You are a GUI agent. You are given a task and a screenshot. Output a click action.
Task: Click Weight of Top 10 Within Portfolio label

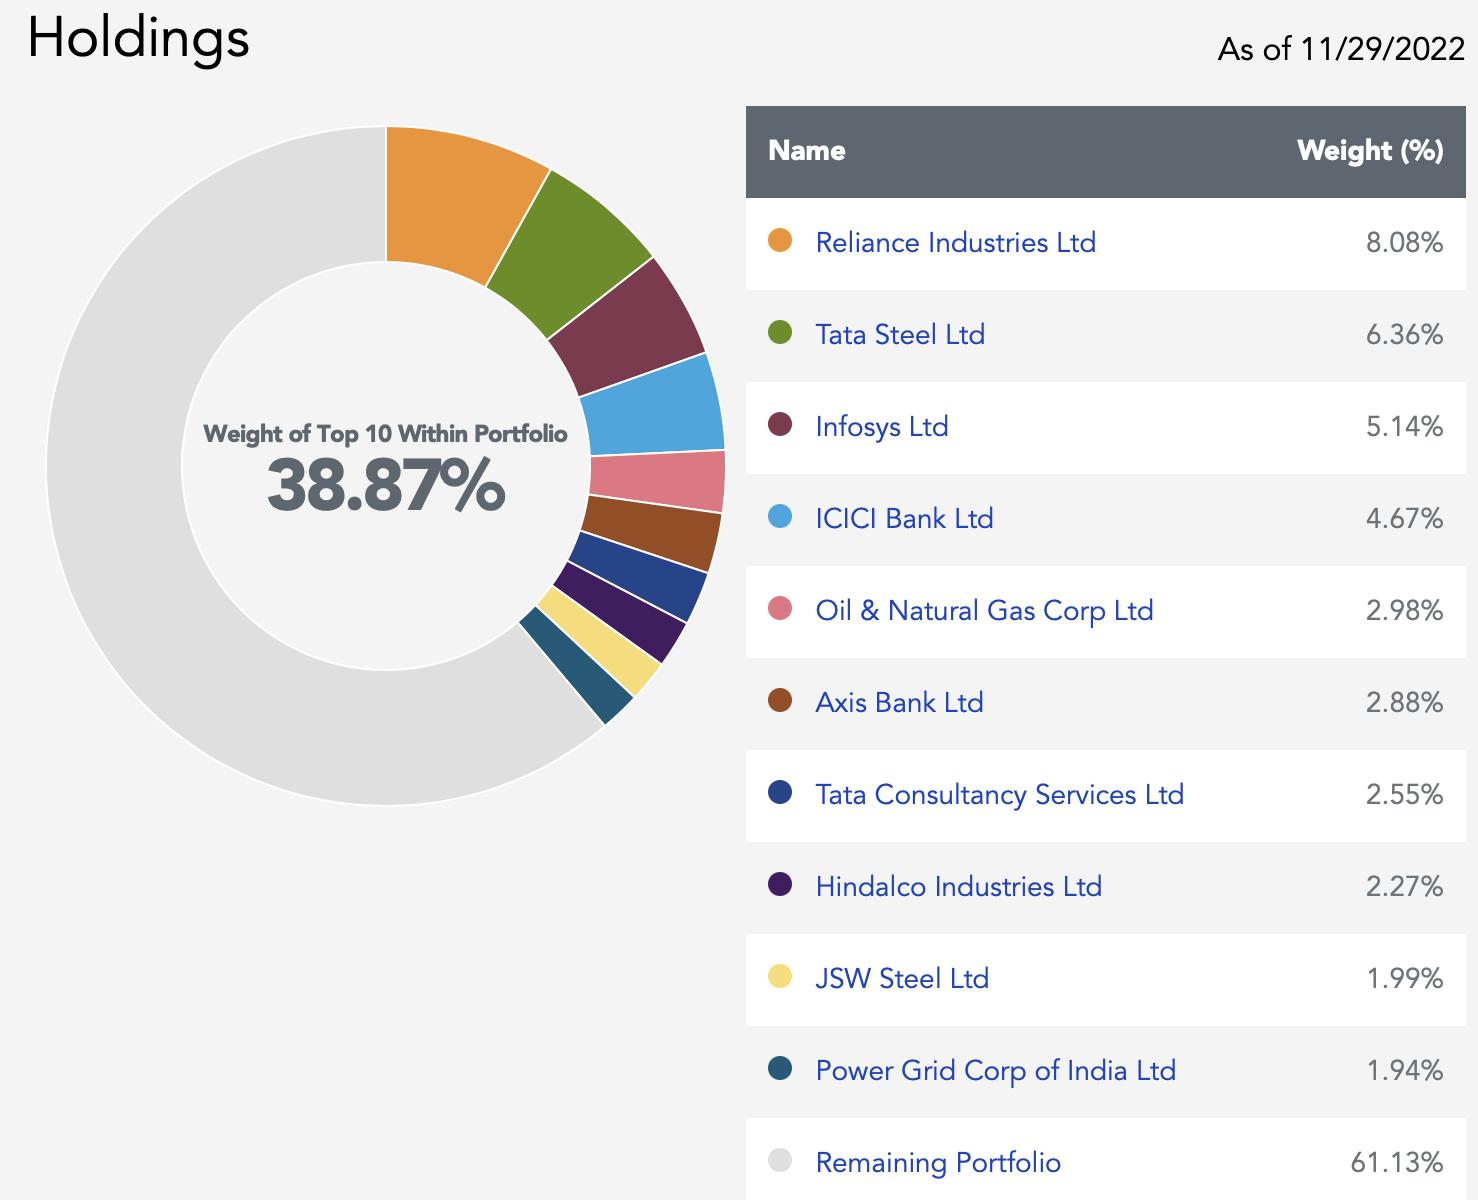pyautogui.click(x=386, y=434)
